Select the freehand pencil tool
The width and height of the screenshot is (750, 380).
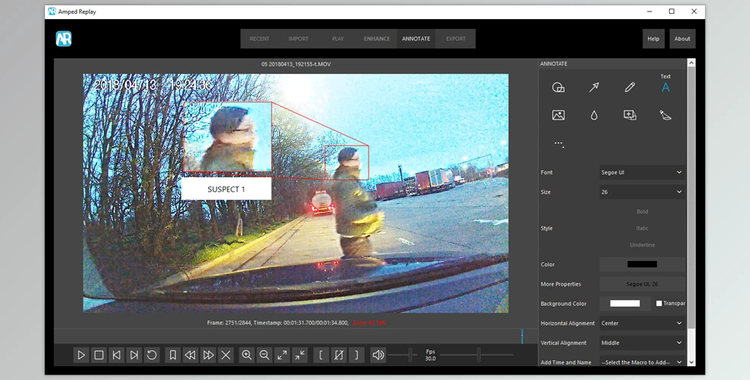pyautogui.click(x=629, y=87)
